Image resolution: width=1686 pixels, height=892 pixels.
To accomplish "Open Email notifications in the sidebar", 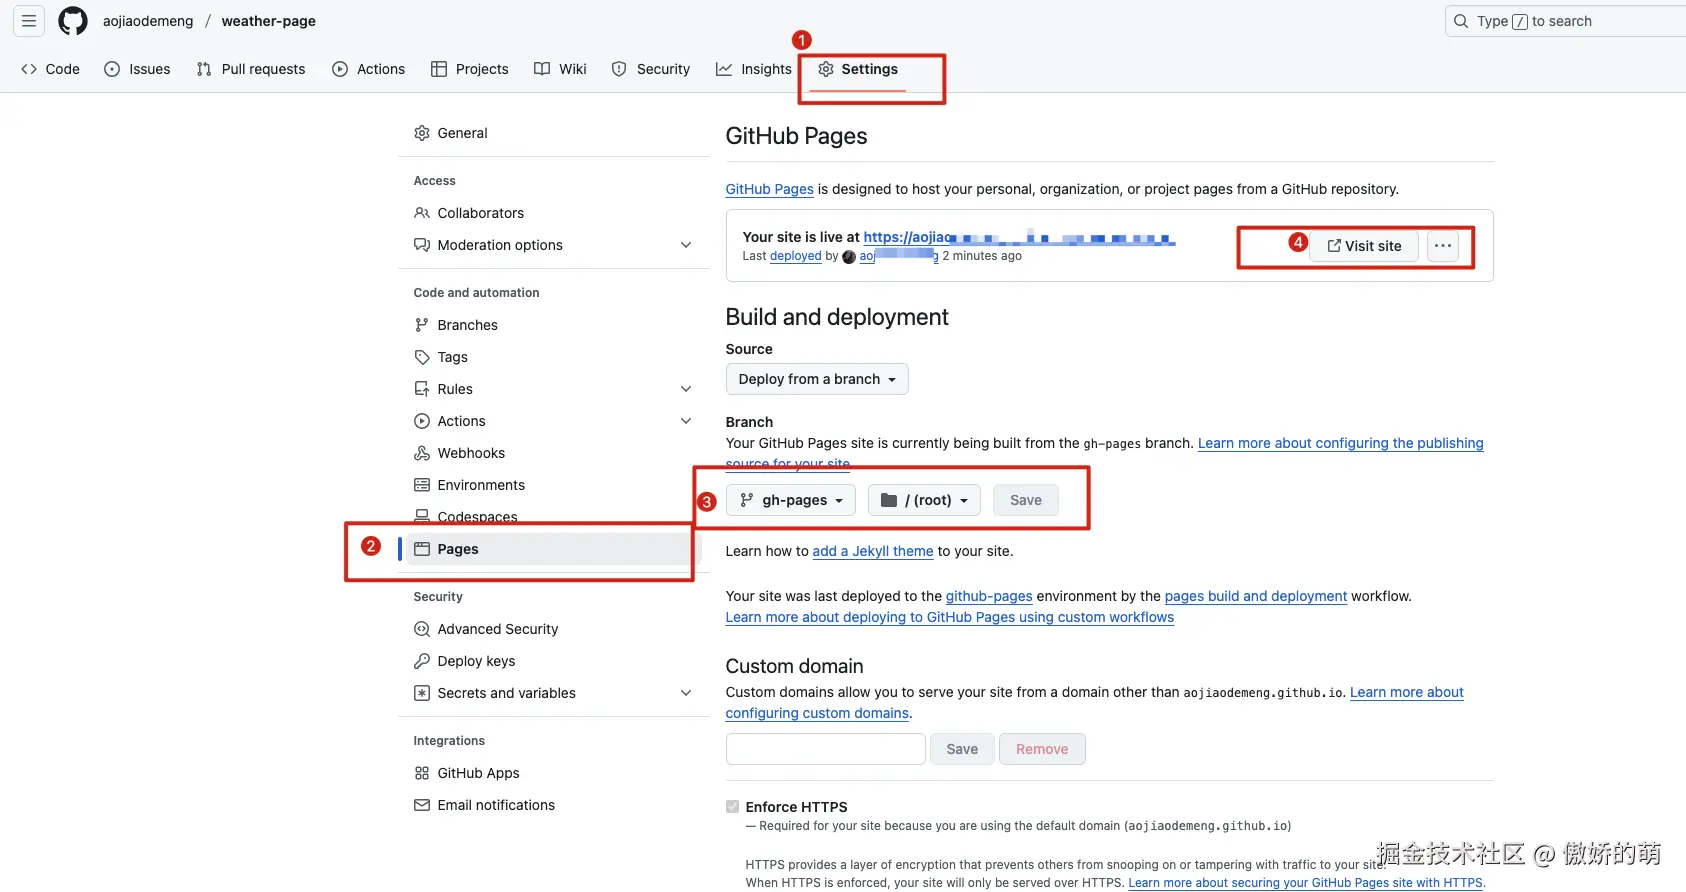I will pos(495,805).
